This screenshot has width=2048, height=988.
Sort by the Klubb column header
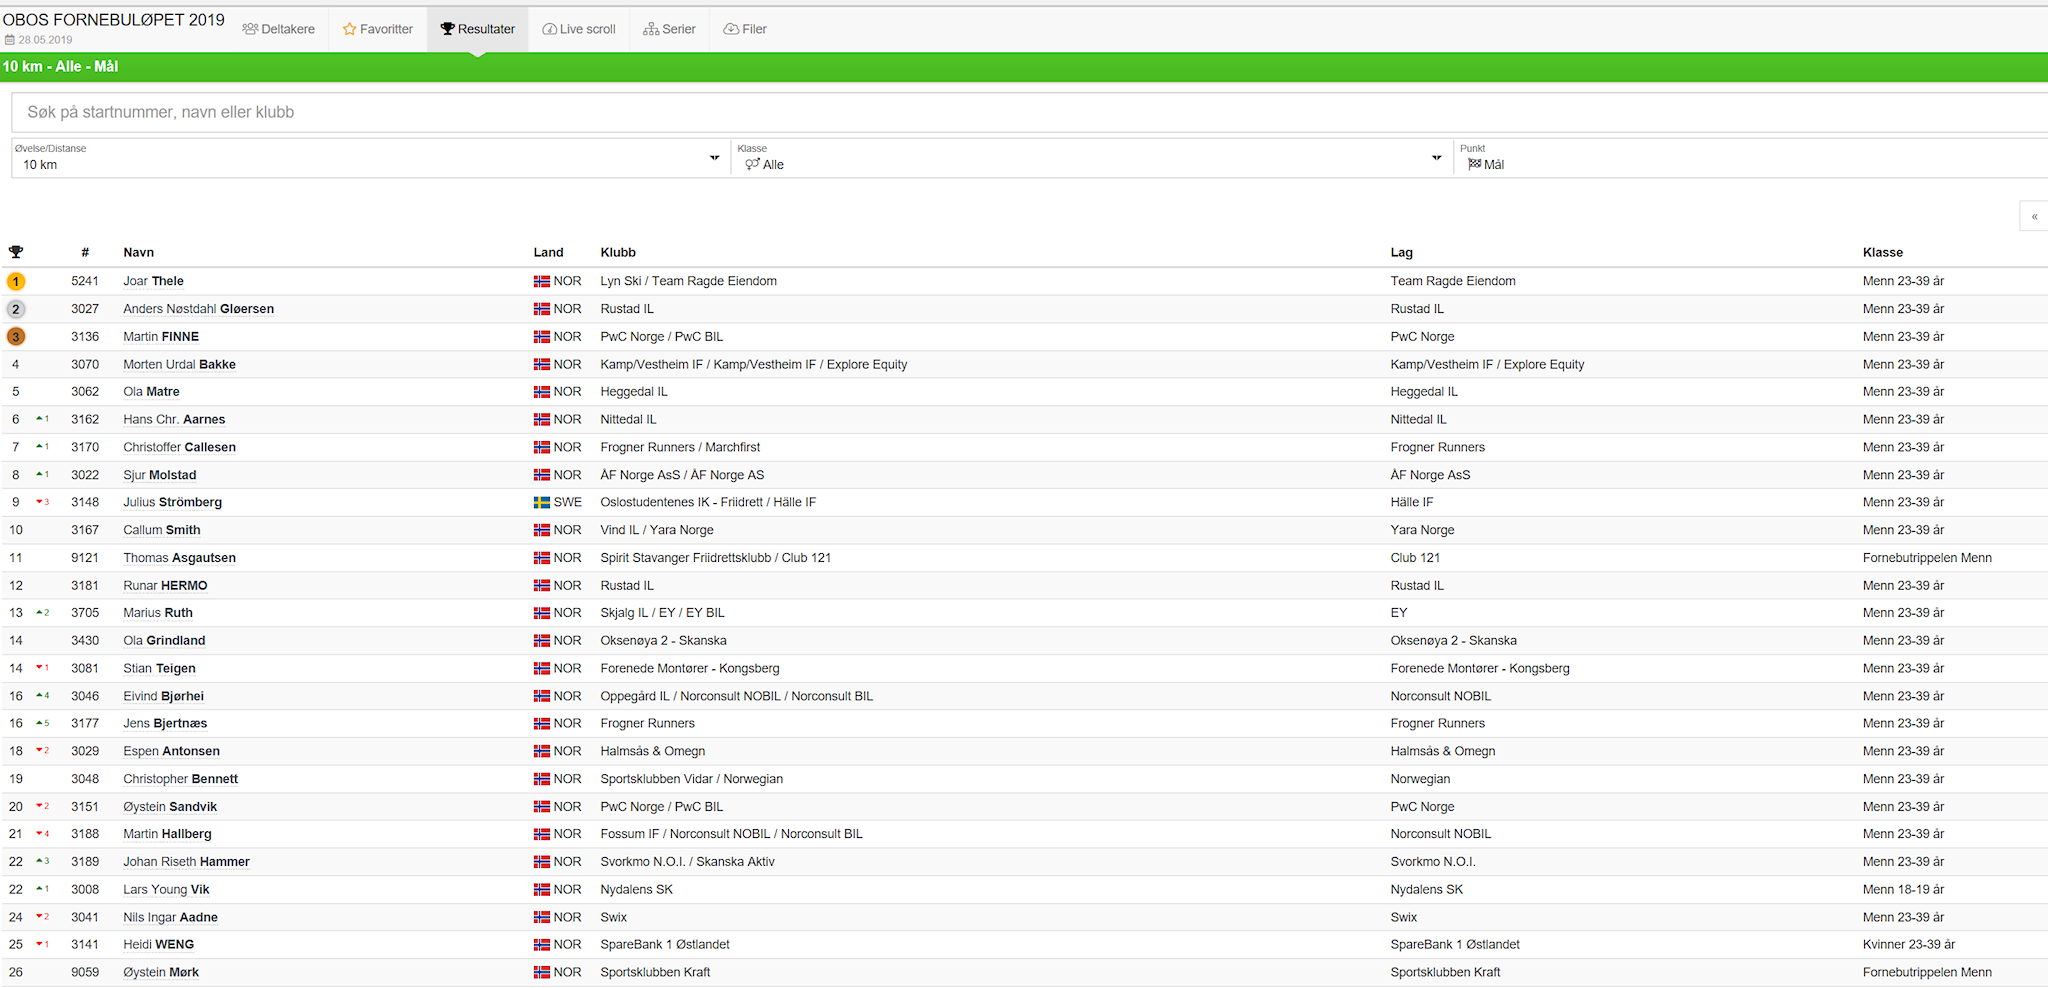(618, 252)
